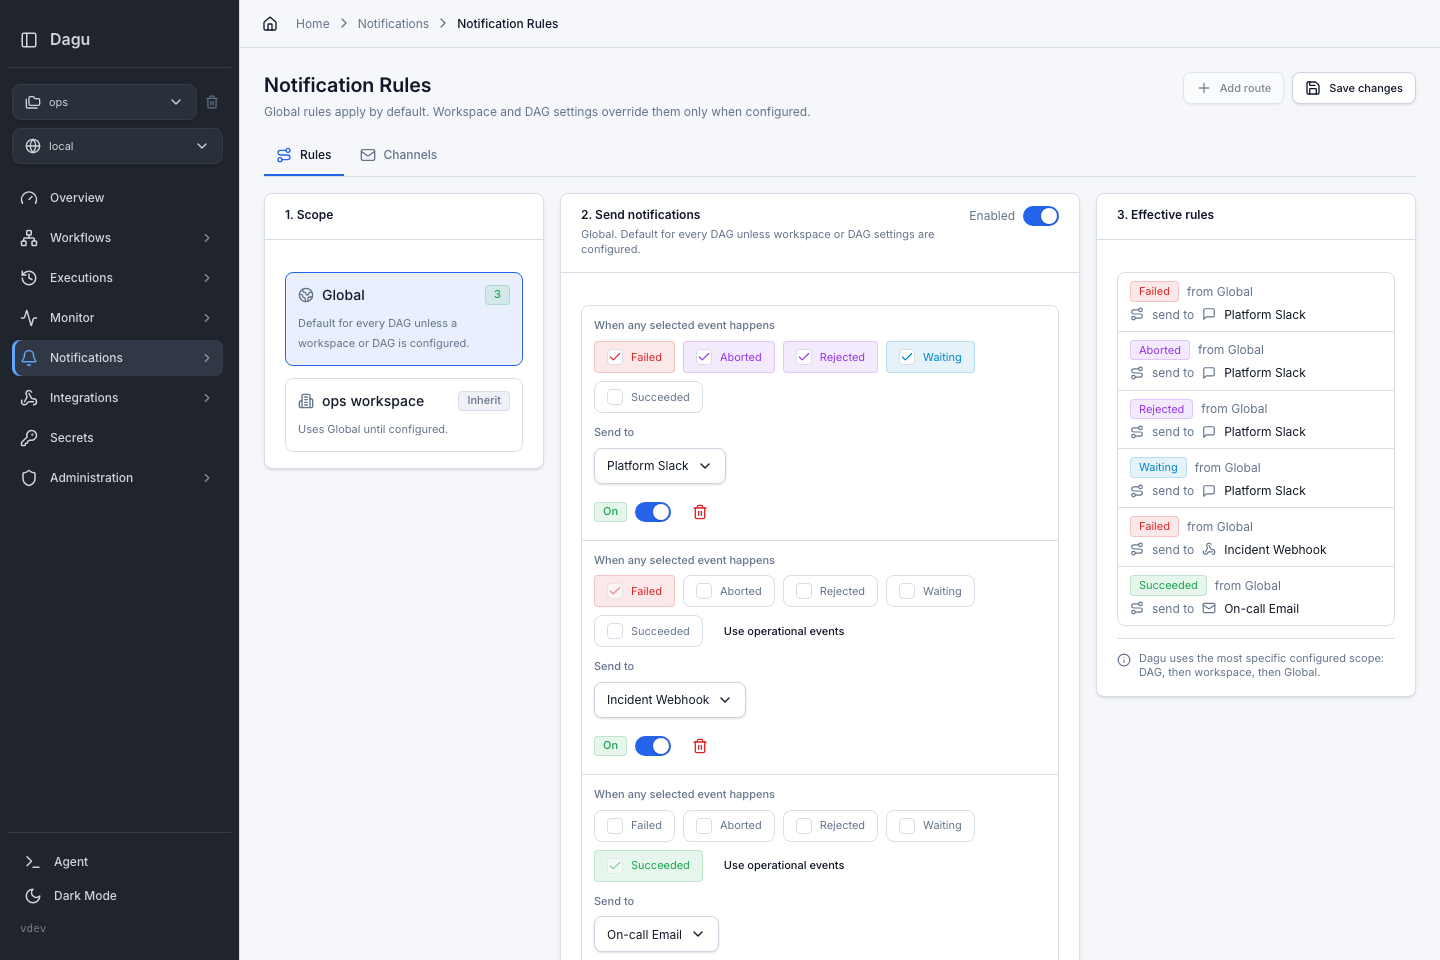Image resolution: width=1440 pixels, height=960 pixels.
Task: Click the Integrations webhook icon
Action: (29, 398)
